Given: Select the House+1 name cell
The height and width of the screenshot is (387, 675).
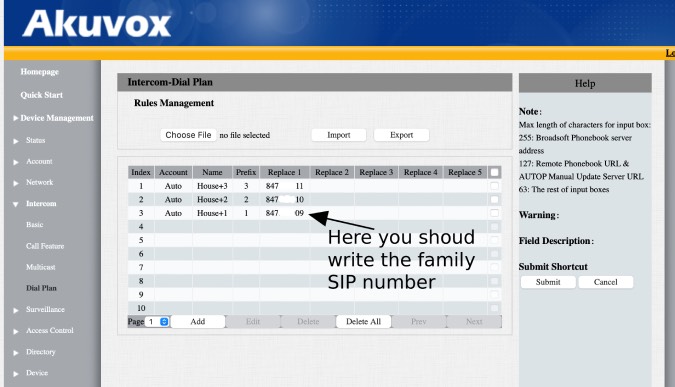Looking at the screenshot, I should pos(212,213).
